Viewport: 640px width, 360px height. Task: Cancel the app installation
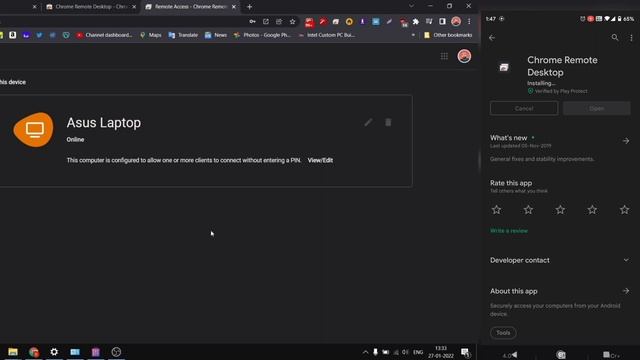pyautogui.click(x=524, y=108)
